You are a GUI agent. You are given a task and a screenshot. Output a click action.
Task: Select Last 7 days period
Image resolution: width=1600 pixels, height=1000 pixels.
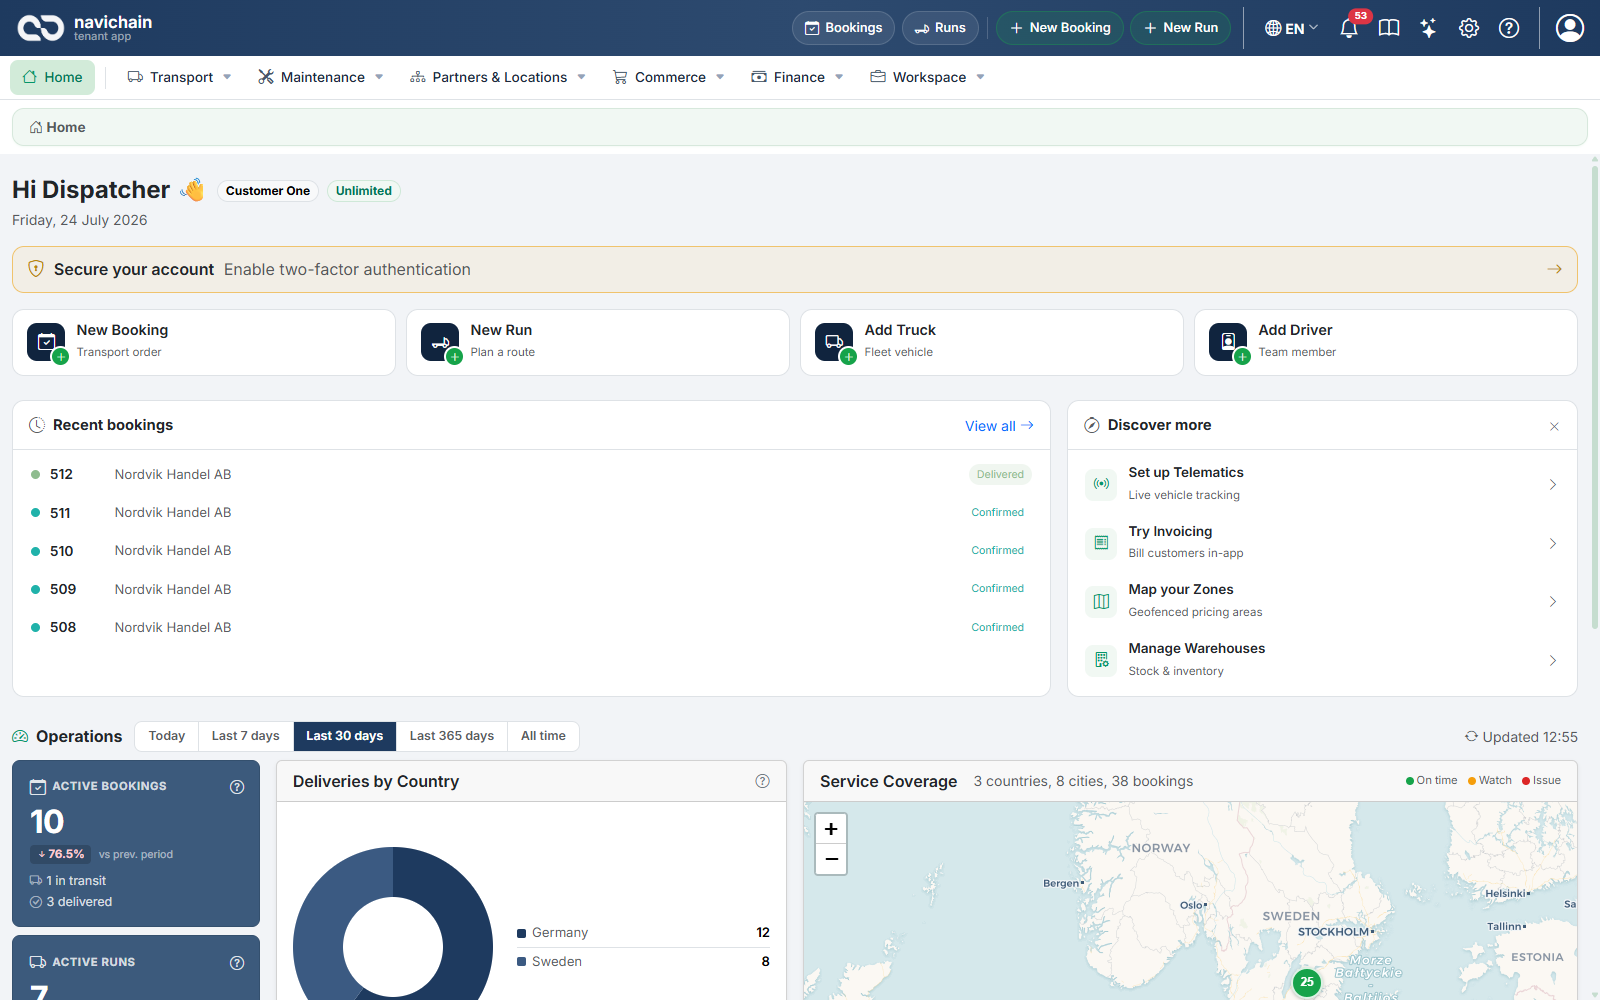click(246, 736)
